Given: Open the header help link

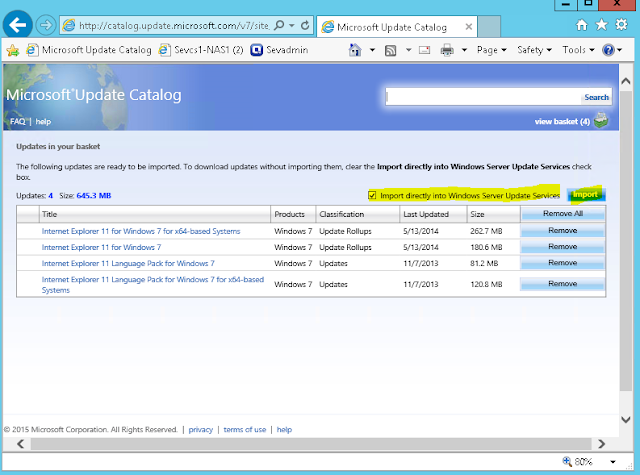Looking at the screenshot, I should point(43,121).
